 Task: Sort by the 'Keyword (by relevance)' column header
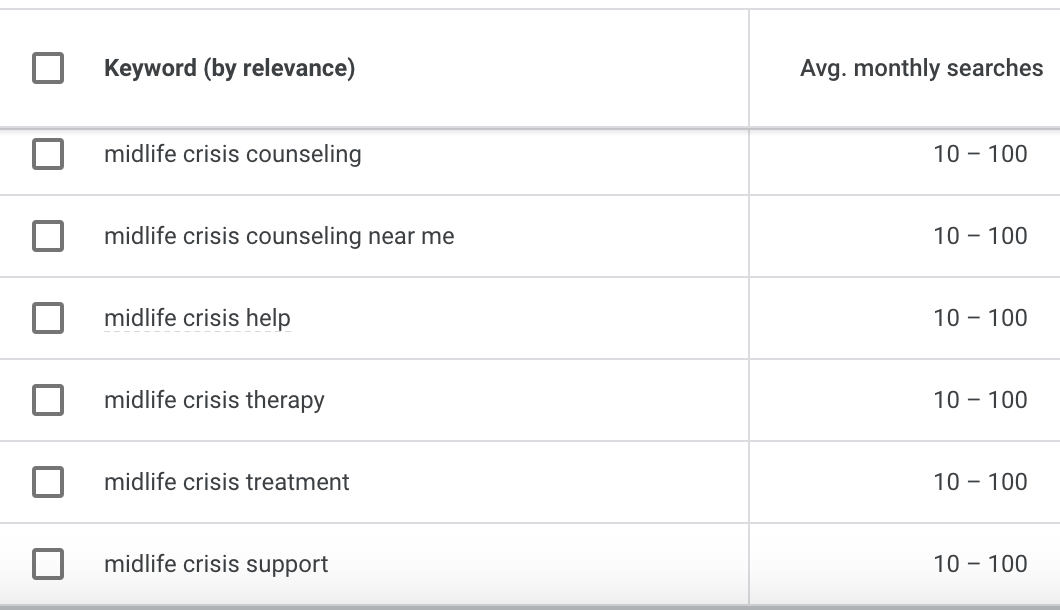(x=229, y=68)
